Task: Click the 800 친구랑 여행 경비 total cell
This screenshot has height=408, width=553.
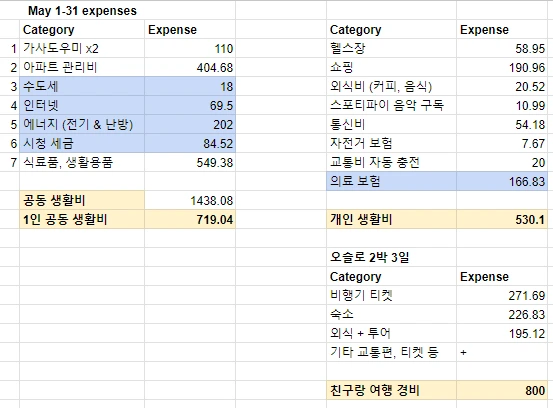Action: pyautogui.click(x=502, y=390)
